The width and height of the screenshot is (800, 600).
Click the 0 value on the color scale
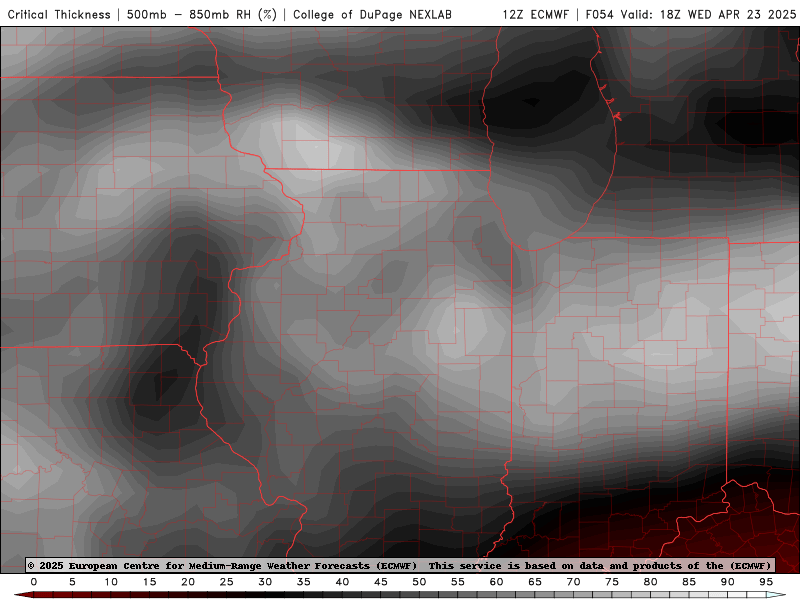coord(34,582)
